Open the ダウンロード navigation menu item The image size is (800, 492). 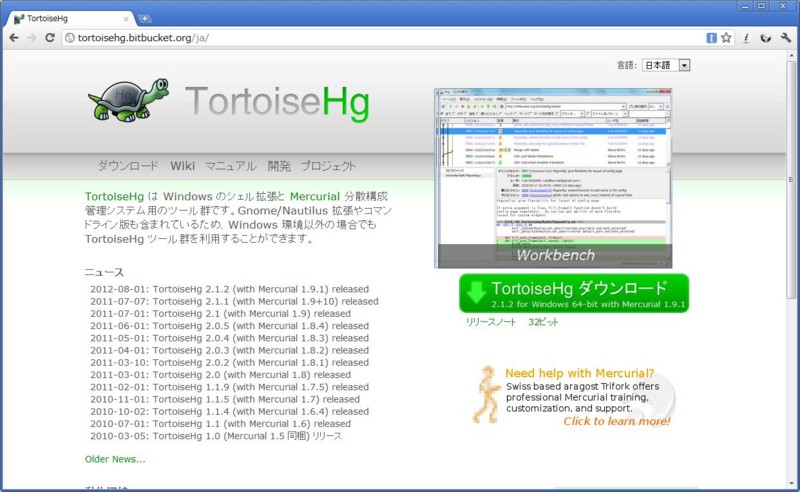point(128,166)
